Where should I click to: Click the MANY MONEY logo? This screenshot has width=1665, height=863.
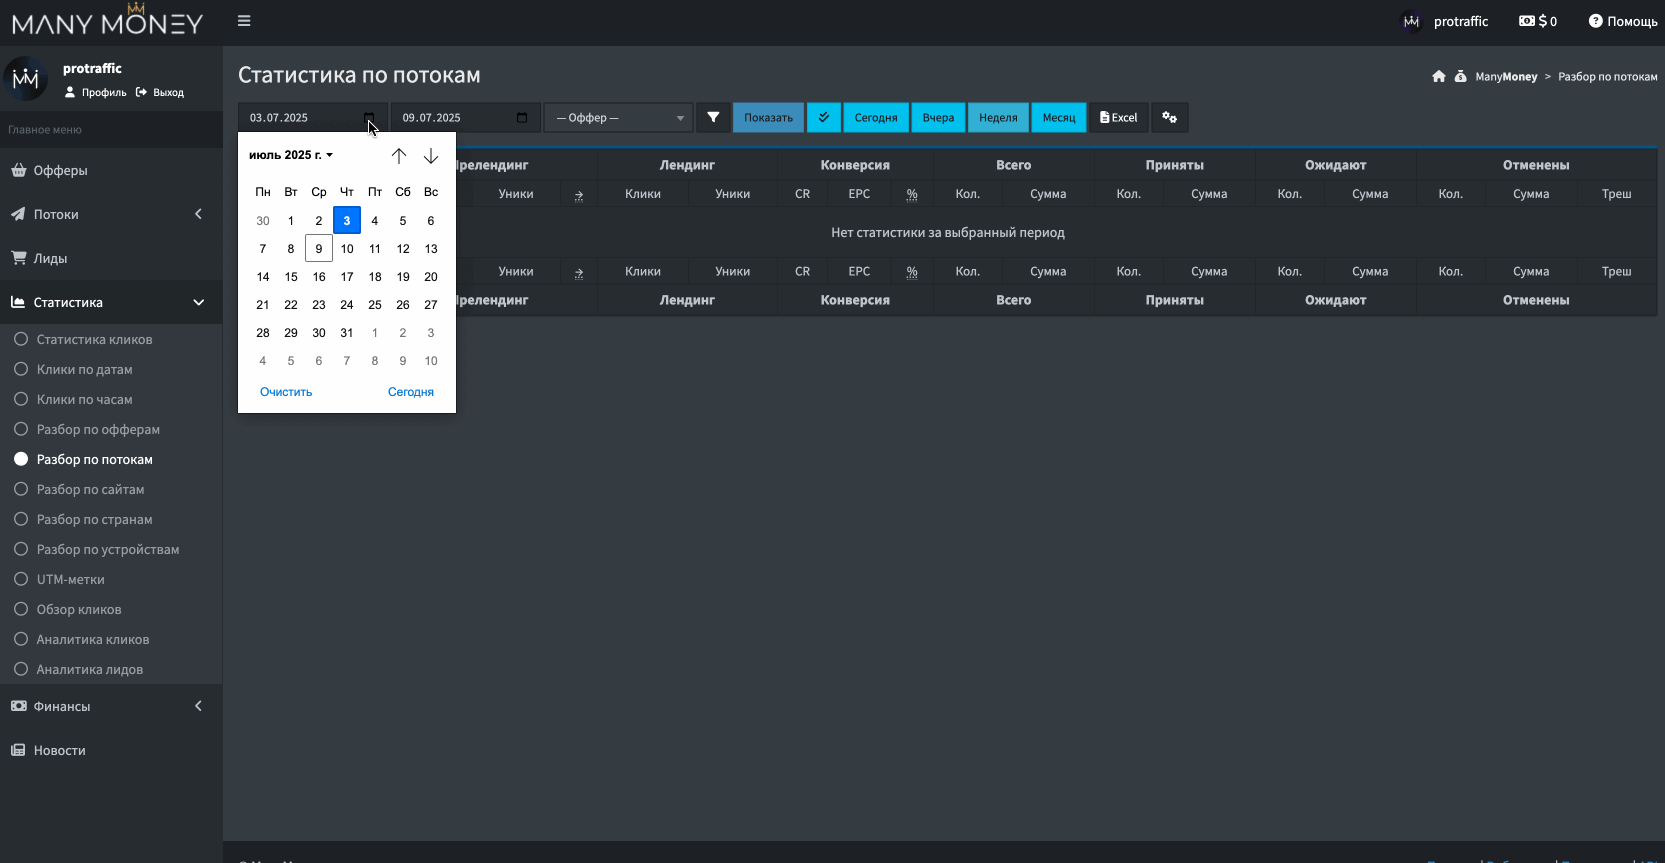pos(108,21)
